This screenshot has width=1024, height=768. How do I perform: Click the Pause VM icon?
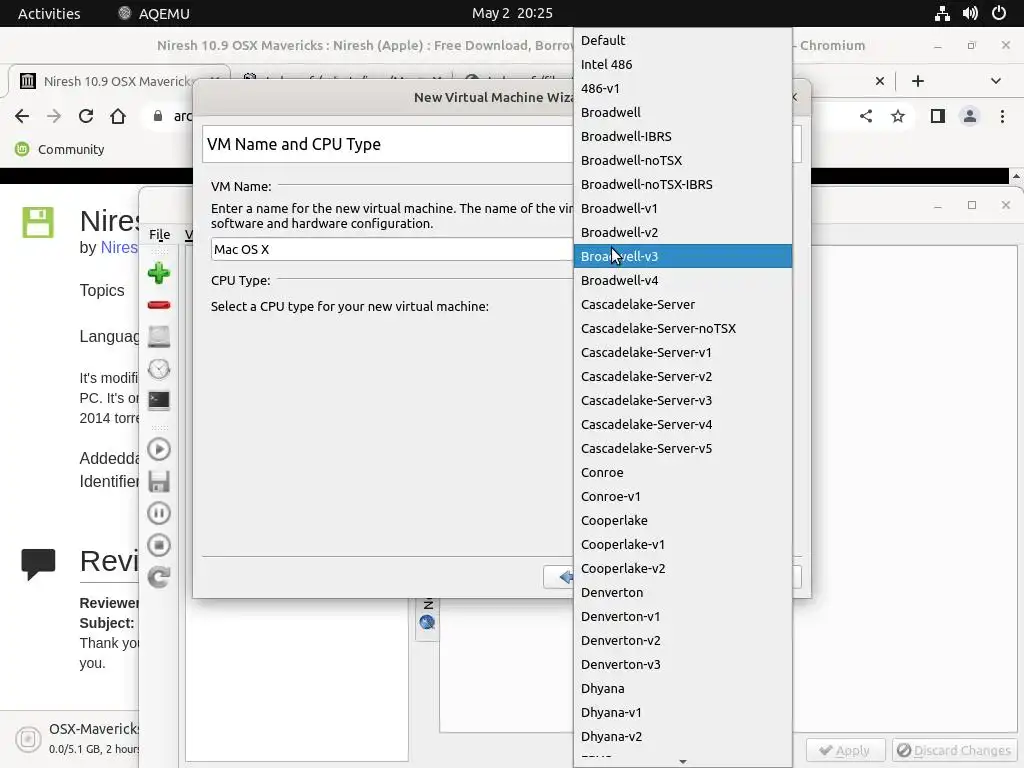(x=159, y=513)
